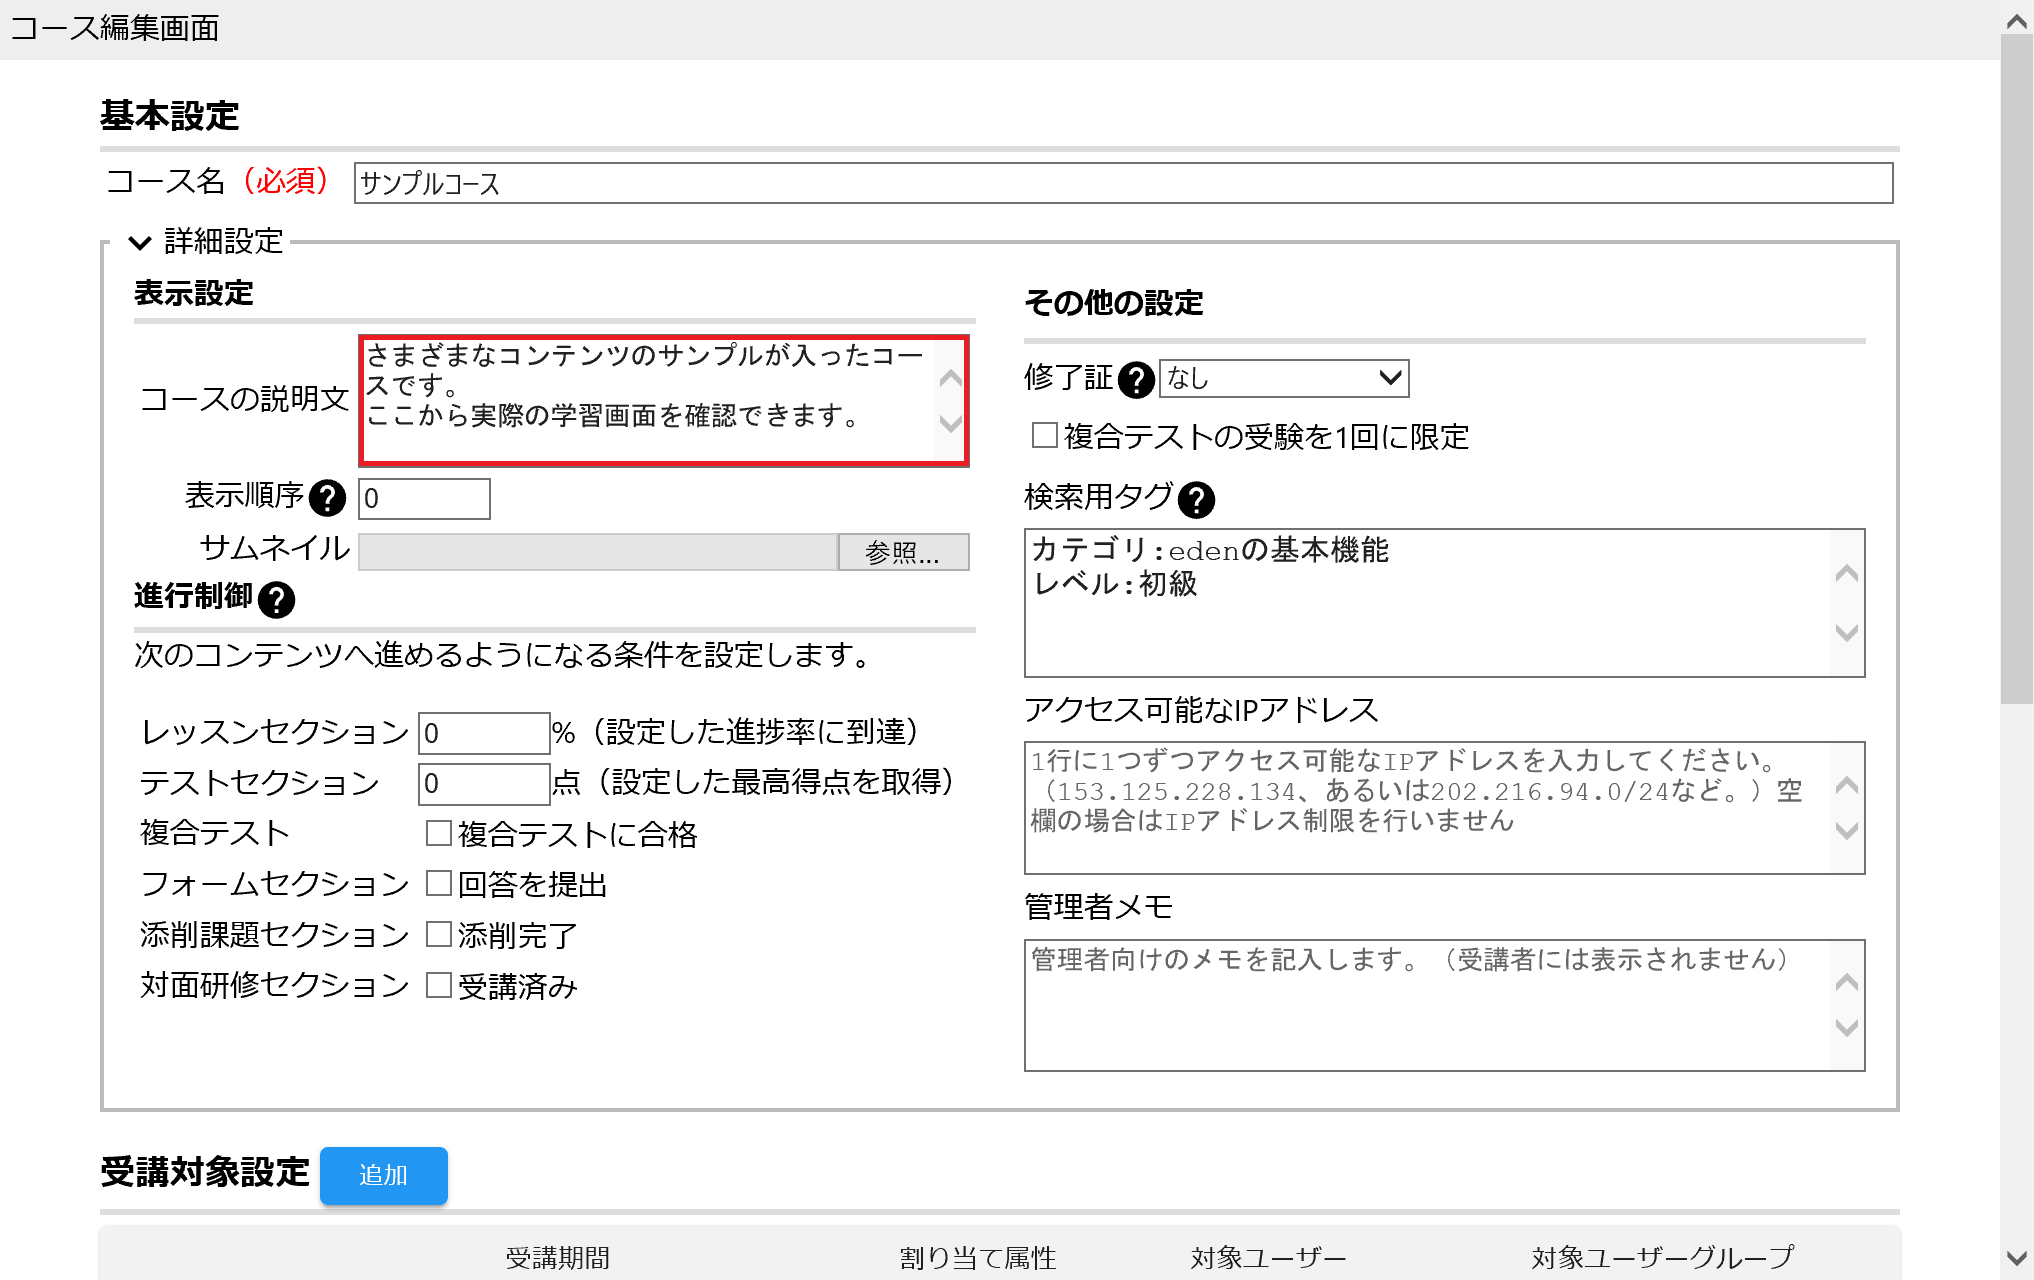Click scroll-up arrow in 管理者メモ box
This screenshot has height=1280, width=2034.
[1847, 982]
